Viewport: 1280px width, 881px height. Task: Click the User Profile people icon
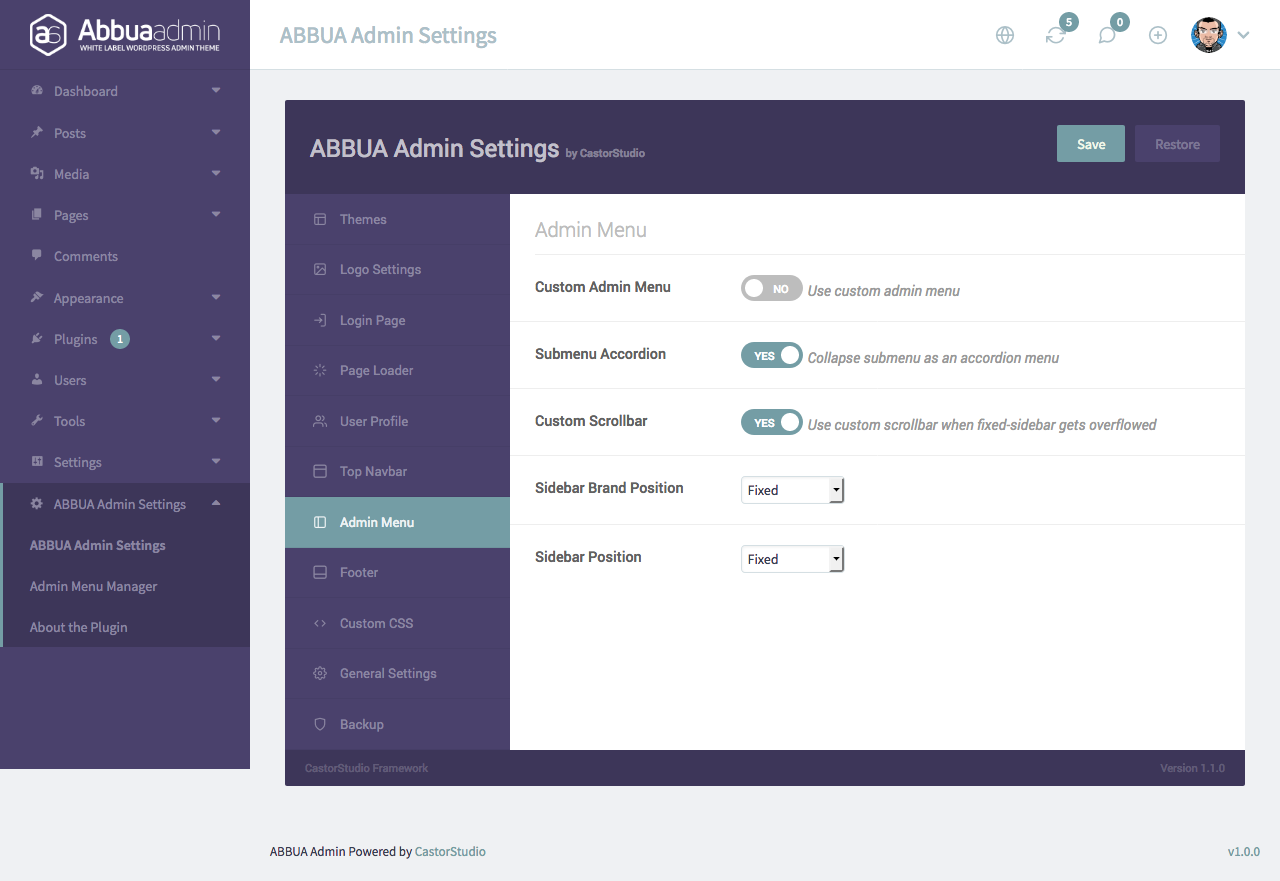point(320,421)
